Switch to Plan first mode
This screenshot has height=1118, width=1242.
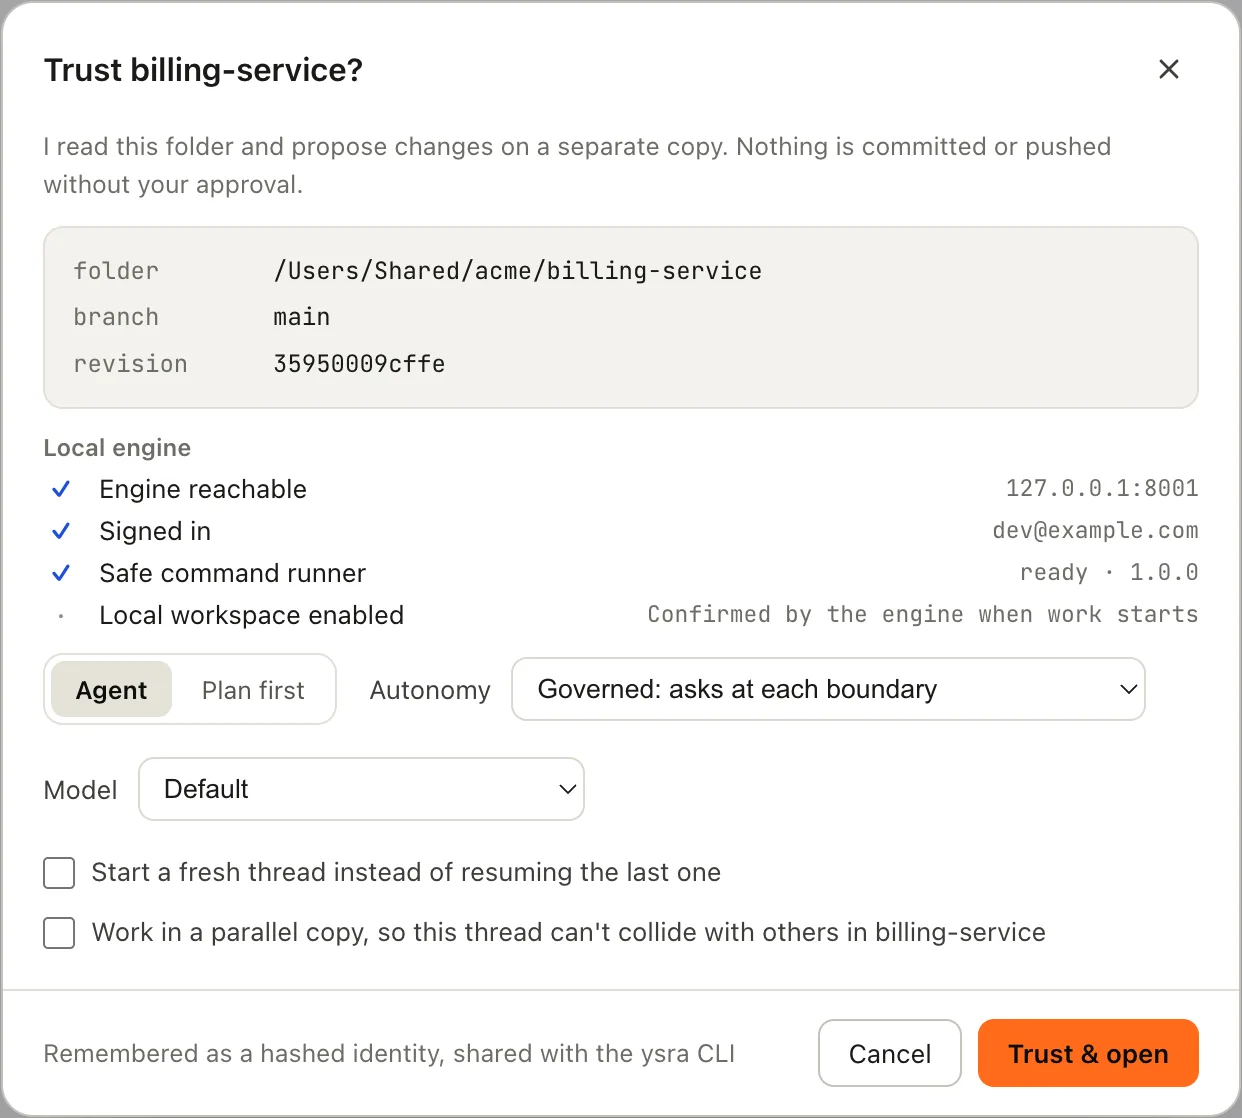coord(253,690)
